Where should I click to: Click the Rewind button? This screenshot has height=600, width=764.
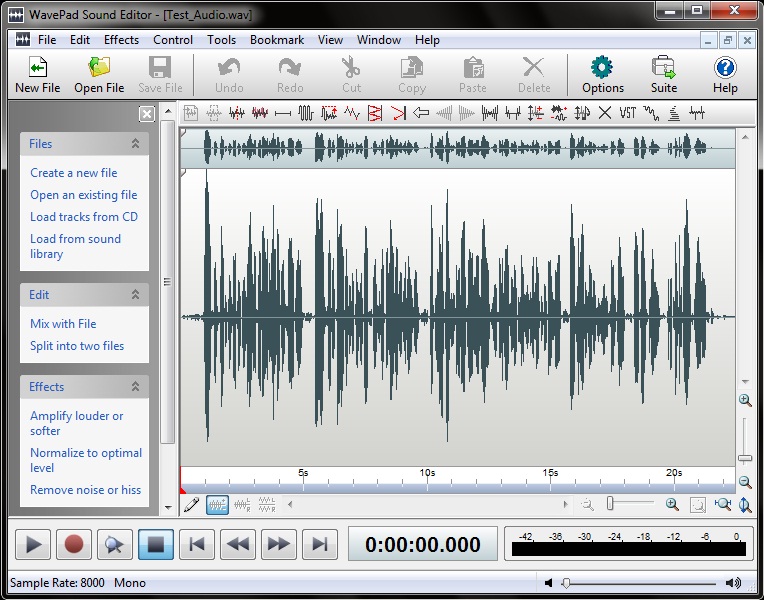point(238,544)
